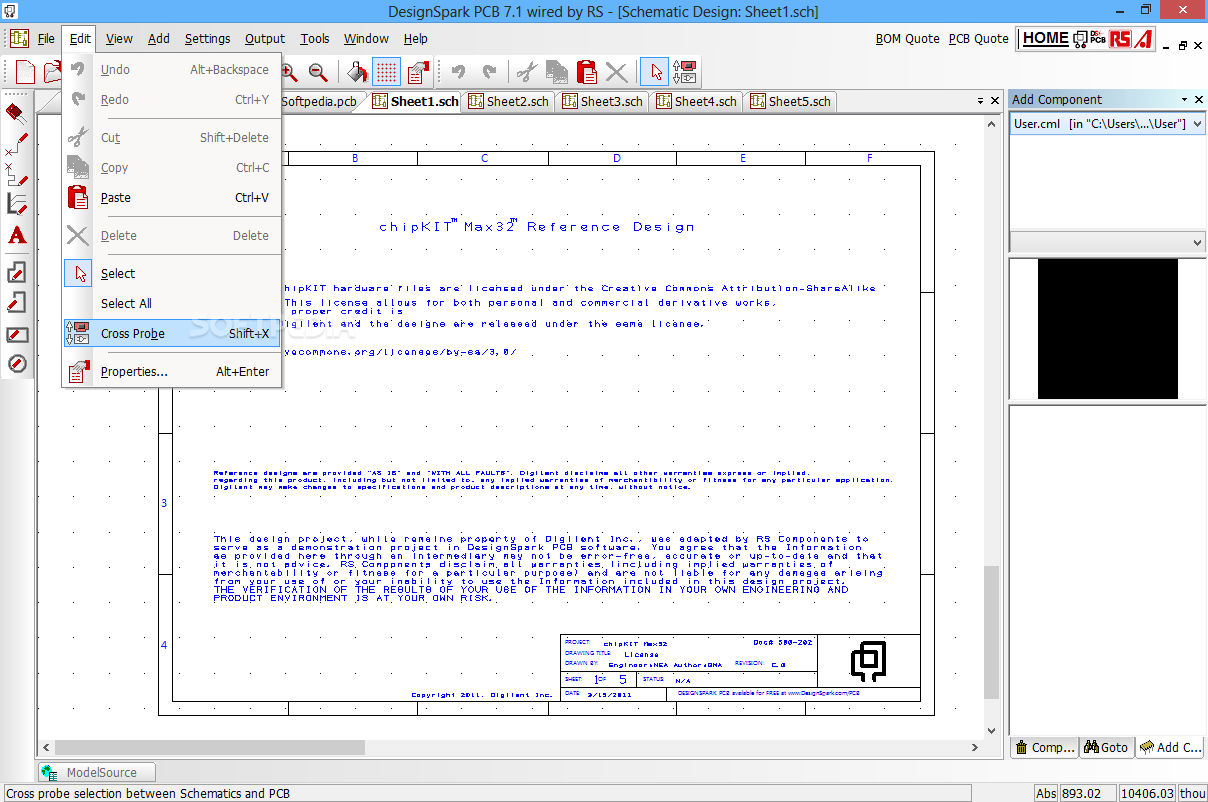Open the View menu
Viewport: 1208px width, 802px height.
(119, 39)
